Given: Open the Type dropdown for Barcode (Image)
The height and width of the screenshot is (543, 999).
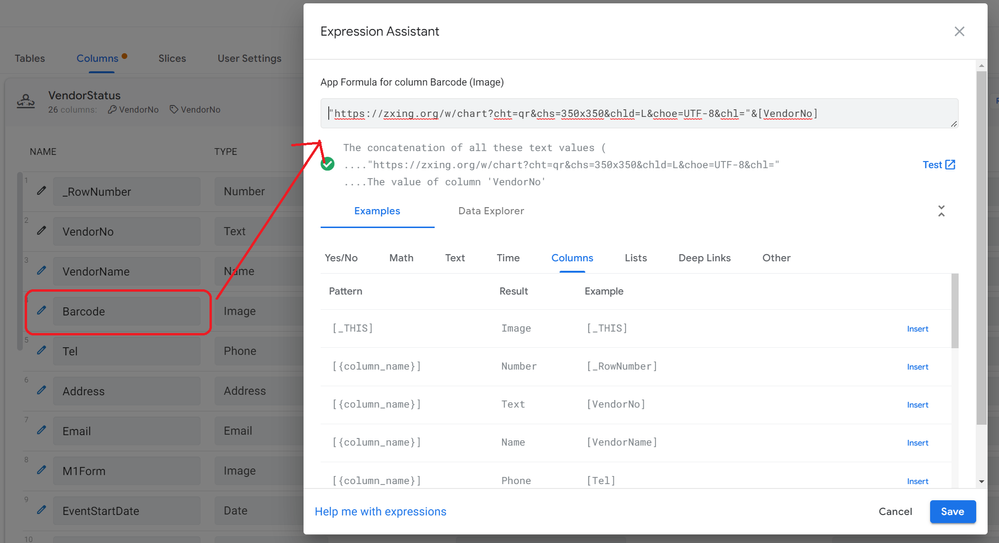Looking at the screenshot, I should click(x=259, y=311).
